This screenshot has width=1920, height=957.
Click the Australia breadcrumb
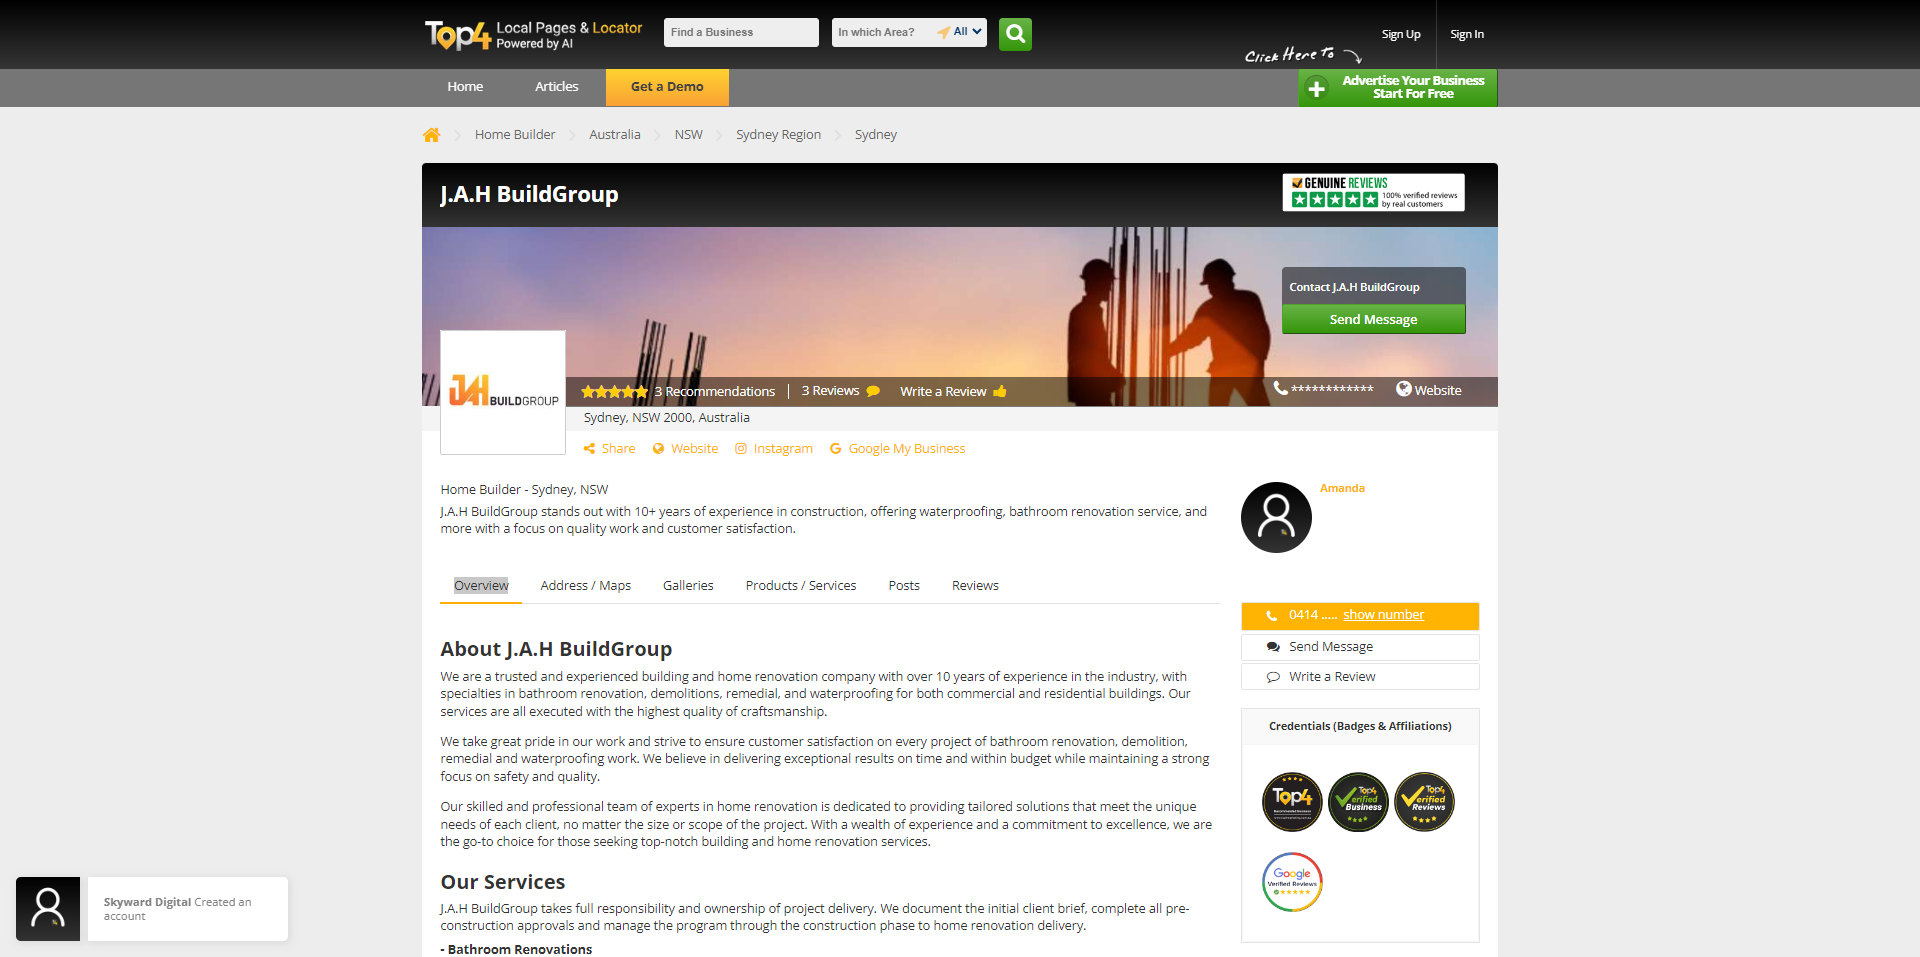pyautogui.click(x=615, y=135)
